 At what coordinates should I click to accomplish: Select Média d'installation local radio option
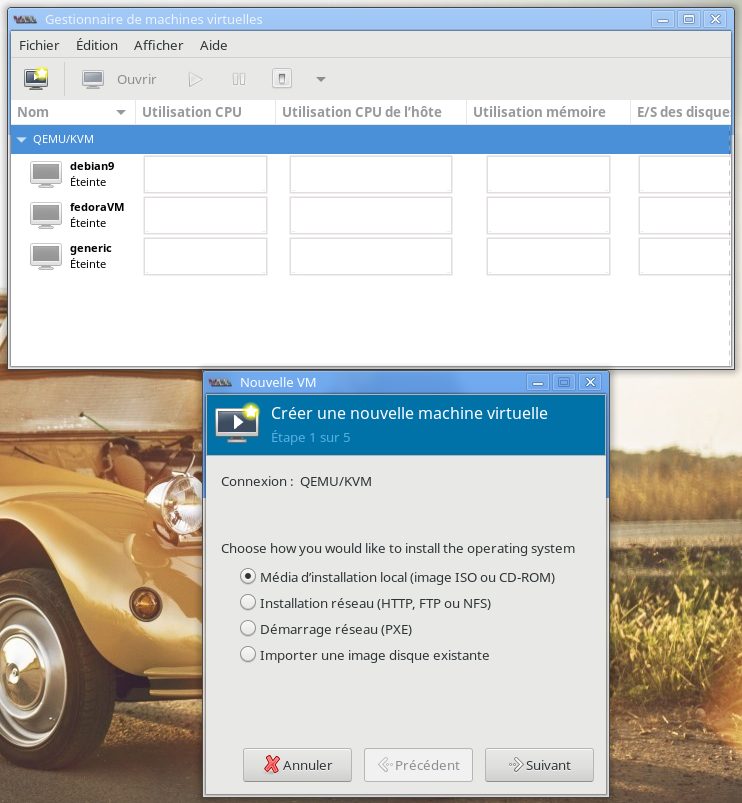pos(248,577)
